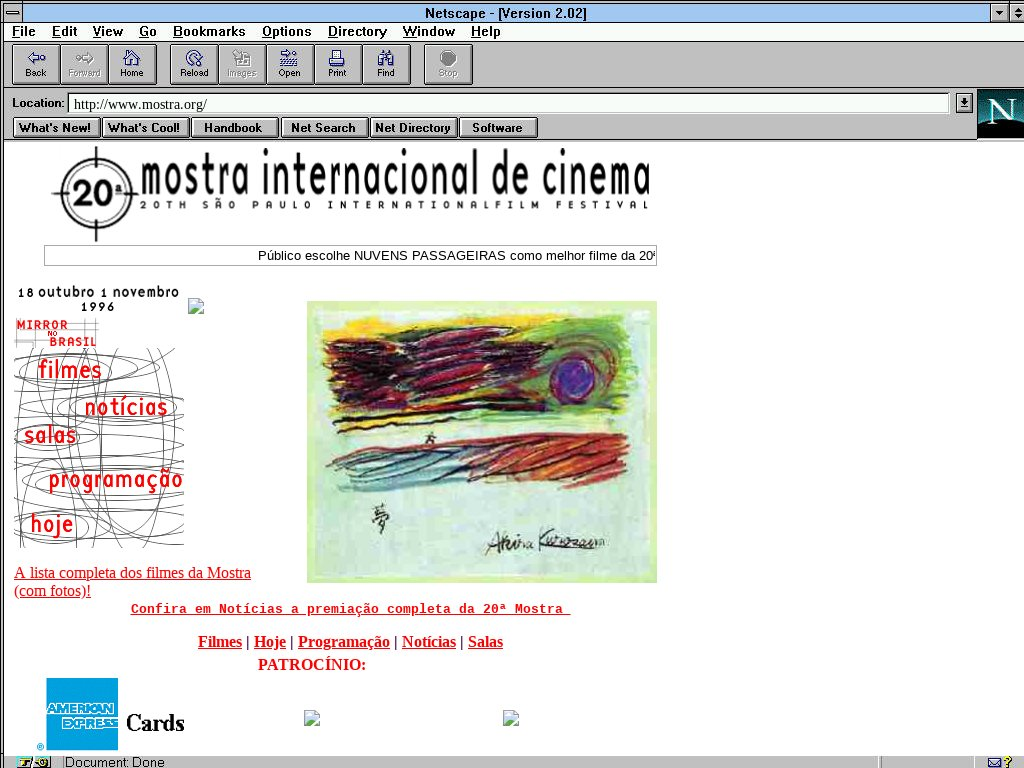Click the Back toolbar button
This screenshot has height=768, width=1024.
36,64
